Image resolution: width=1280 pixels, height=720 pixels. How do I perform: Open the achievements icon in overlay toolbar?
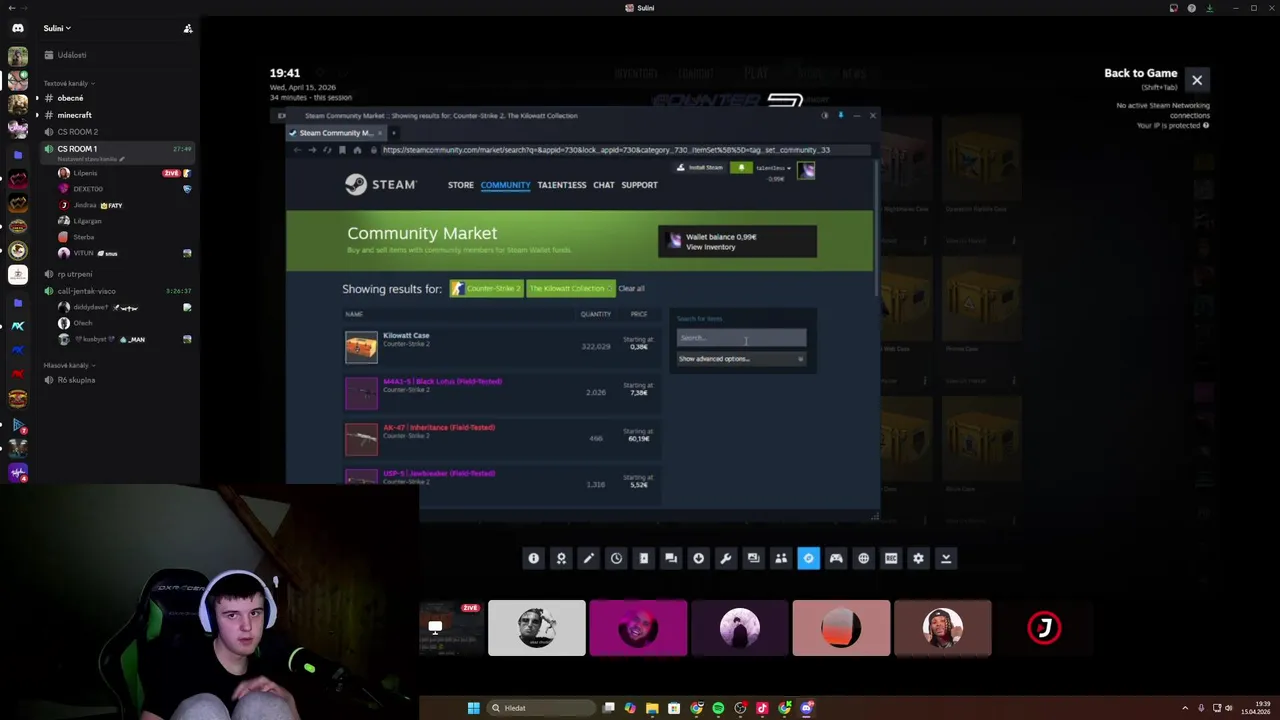(x=561, y=558)
